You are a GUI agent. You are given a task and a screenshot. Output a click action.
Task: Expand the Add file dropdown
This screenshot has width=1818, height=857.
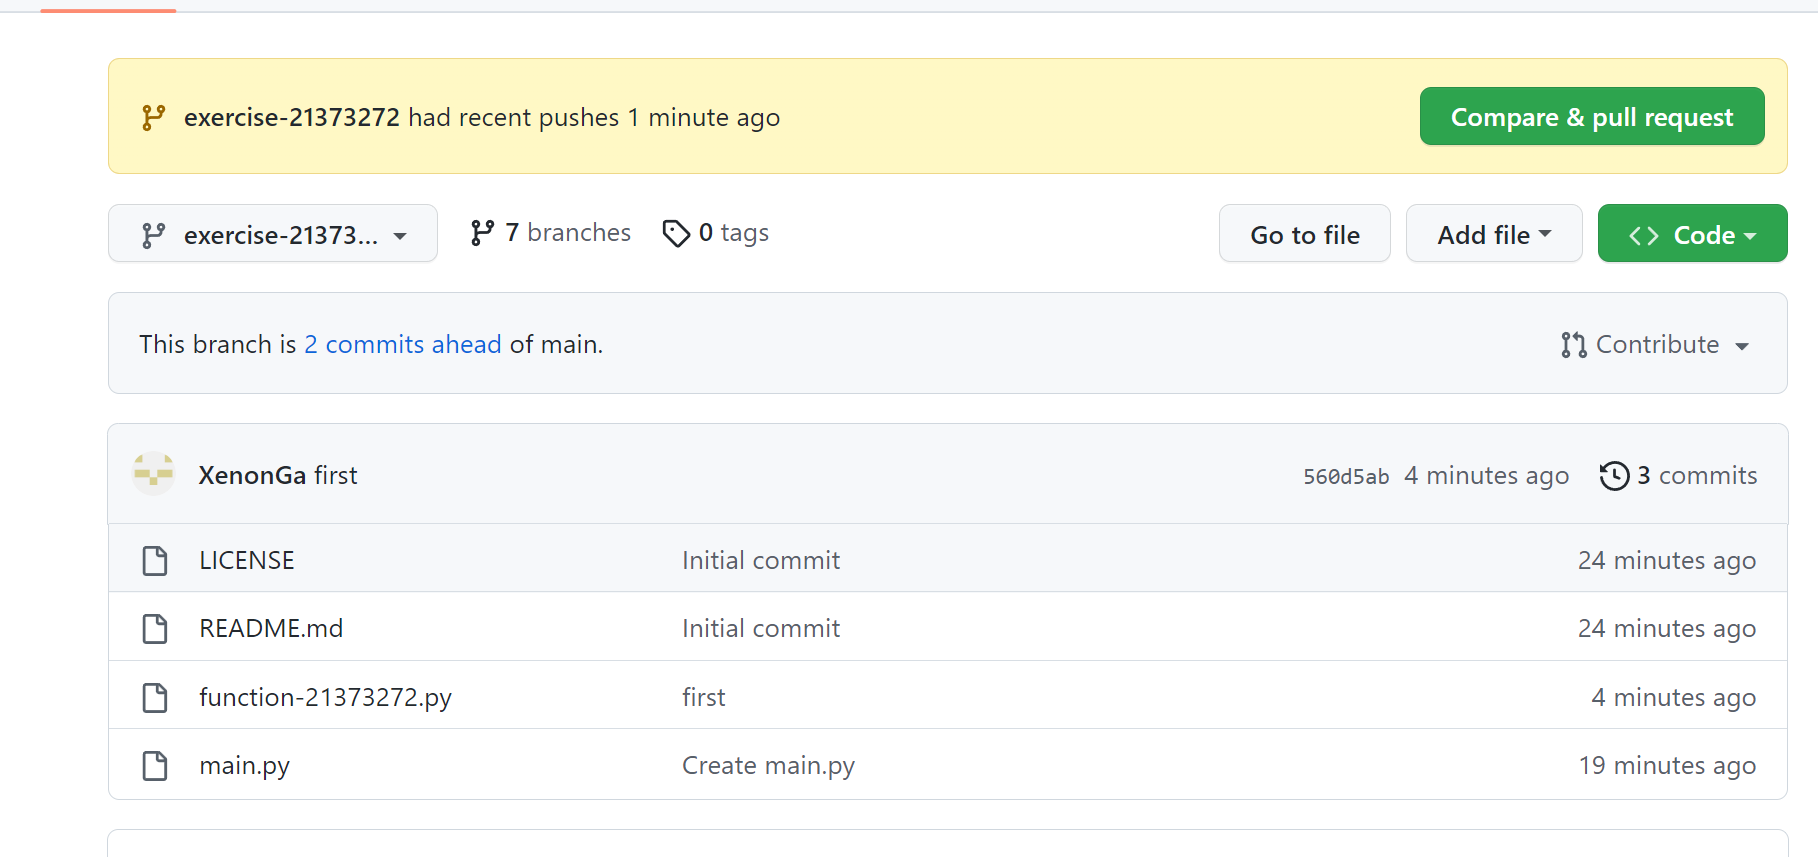[1494, 233]
